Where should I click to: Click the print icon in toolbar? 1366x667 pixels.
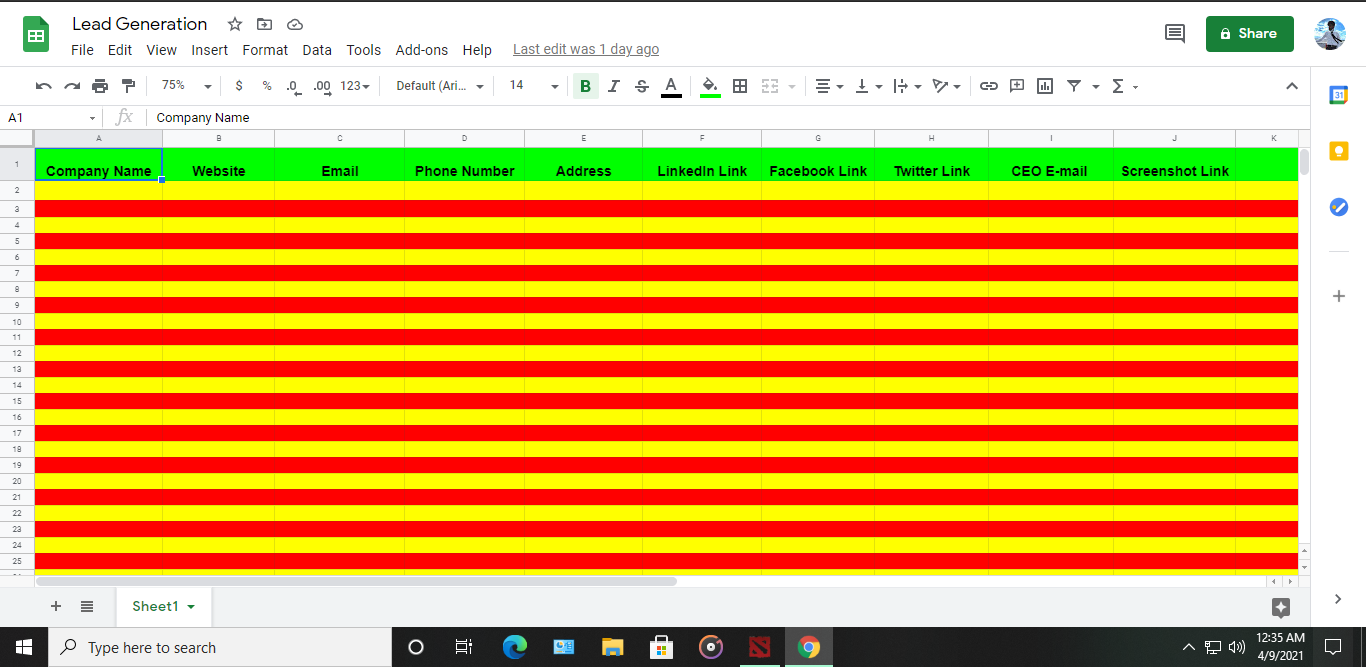(100, 86)
